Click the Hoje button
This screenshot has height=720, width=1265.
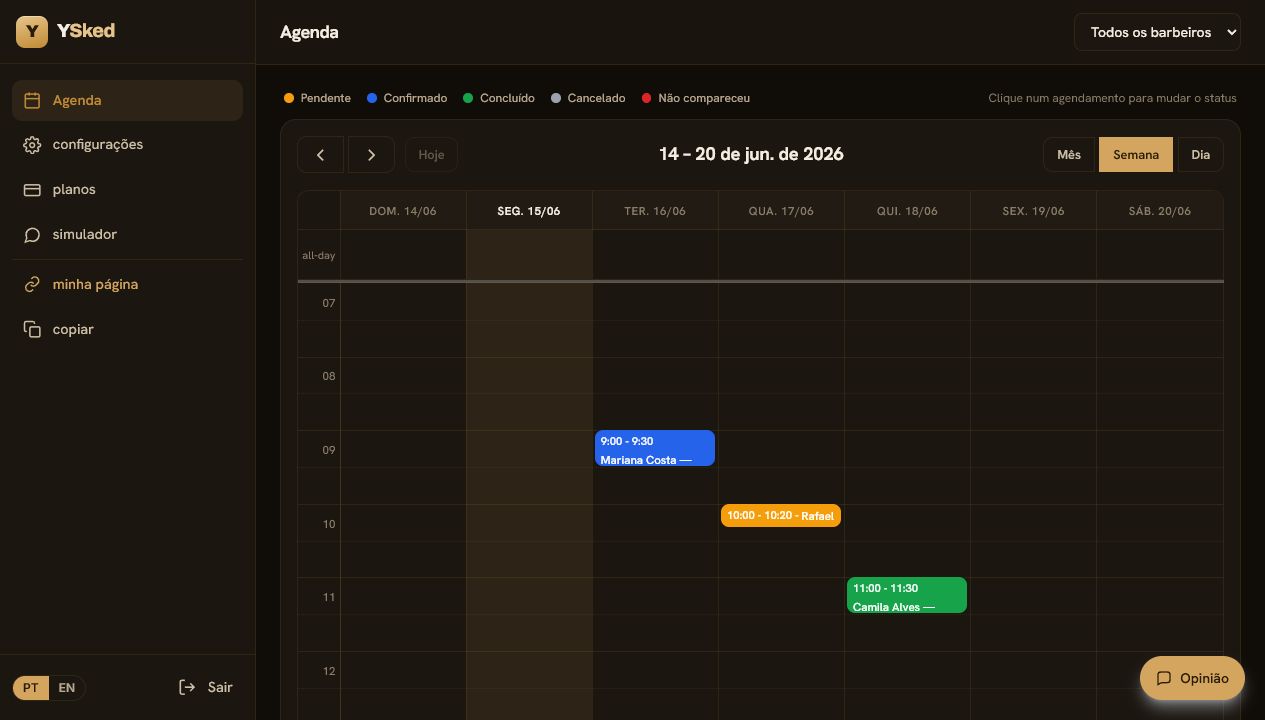click(431, 155)
